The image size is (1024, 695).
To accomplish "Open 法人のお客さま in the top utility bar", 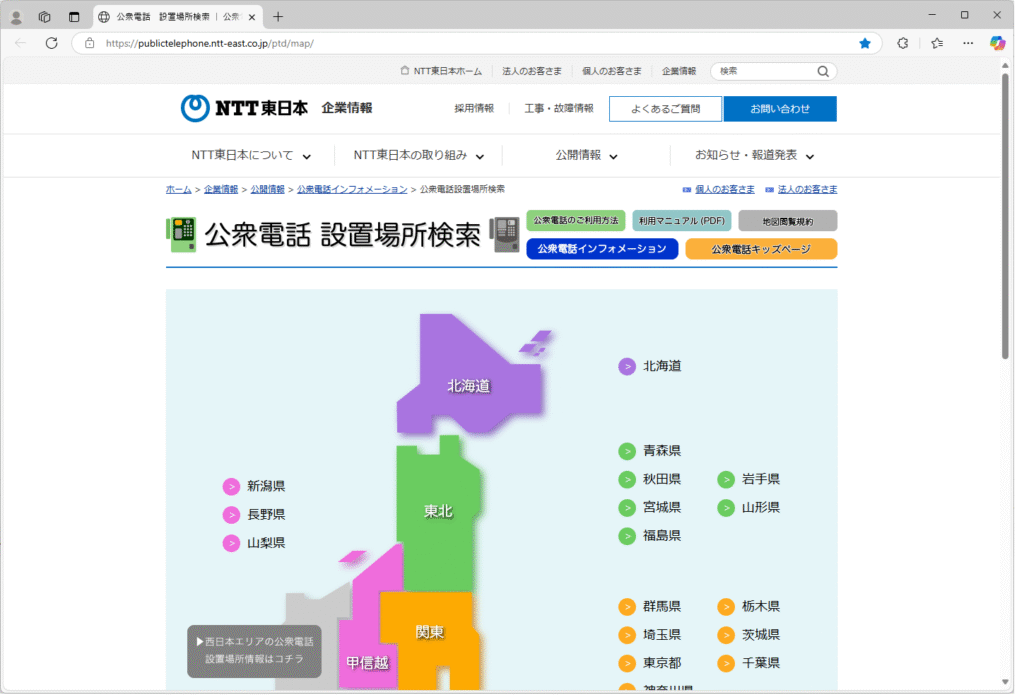I will point(532,71).
